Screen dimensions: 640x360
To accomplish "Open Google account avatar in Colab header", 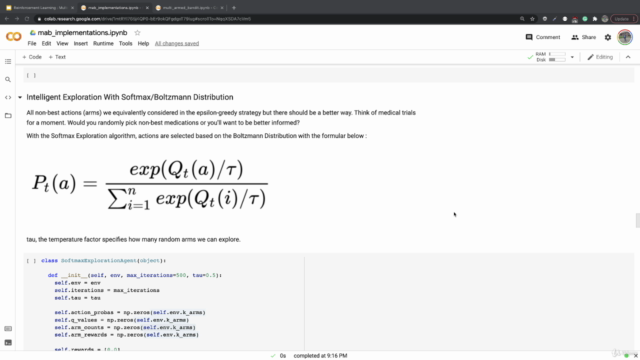I will [624, 37].
